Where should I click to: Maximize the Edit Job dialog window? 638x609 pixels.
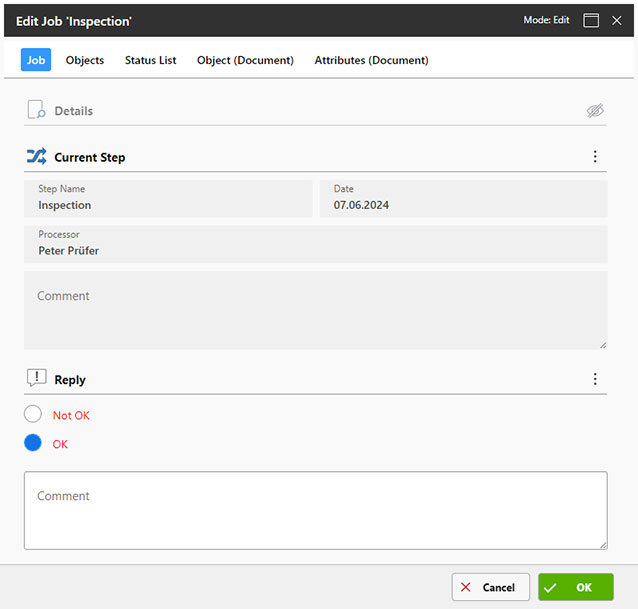coord(591,20)
